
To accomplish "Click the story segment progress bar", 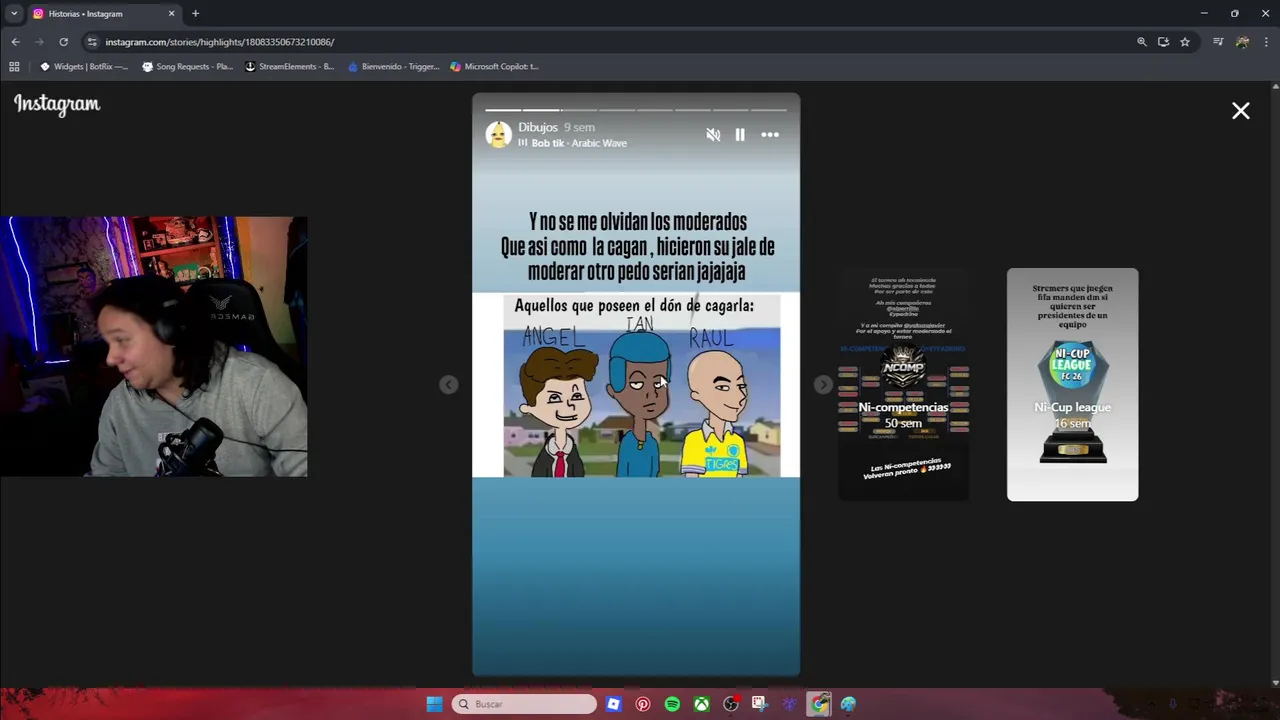I will click(x=636, y=110).
